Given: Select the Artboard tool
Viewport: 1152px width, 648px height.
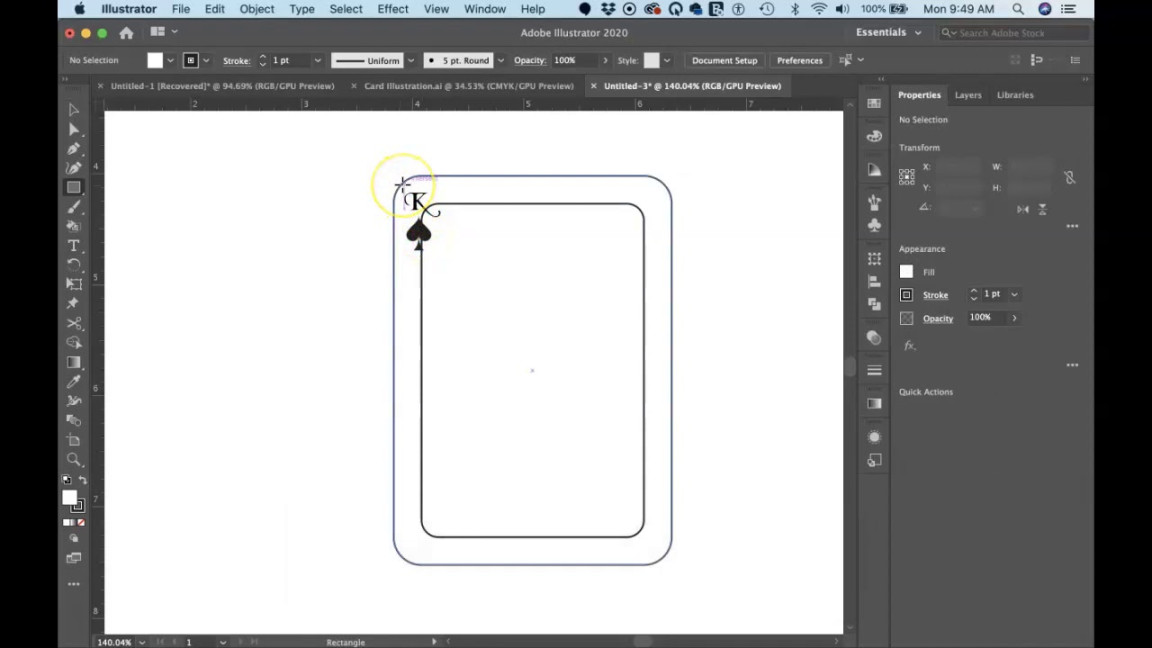Looking at the screenshot, I should point(73,440).
